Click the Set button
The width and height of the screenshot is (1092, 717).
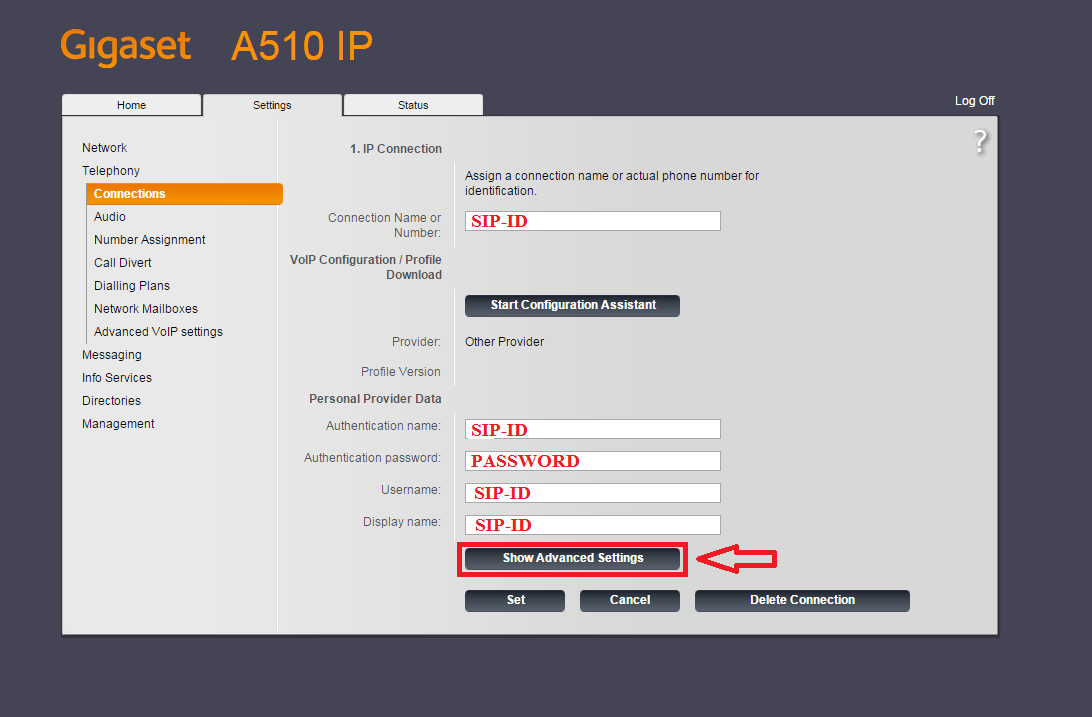pyautogui.click(x=515, y=600)
